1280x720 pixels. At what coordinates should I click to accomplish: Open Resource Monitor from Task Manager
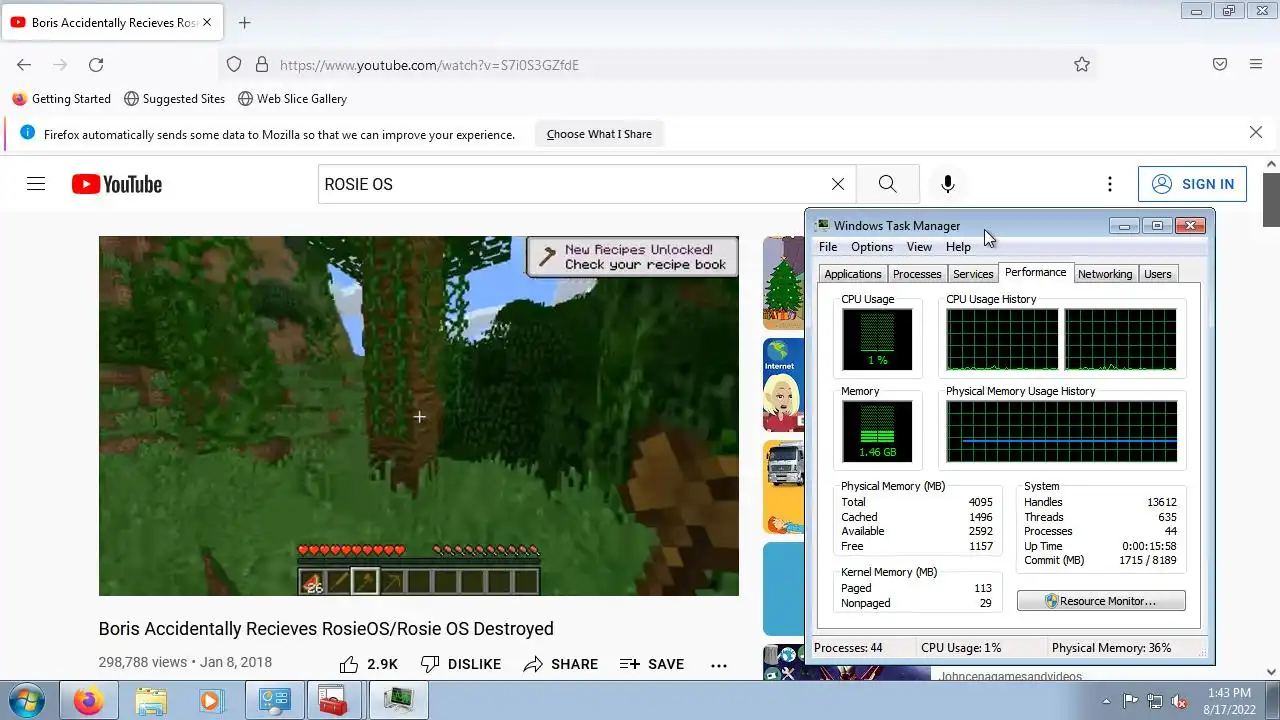[x=1101, y=601]
